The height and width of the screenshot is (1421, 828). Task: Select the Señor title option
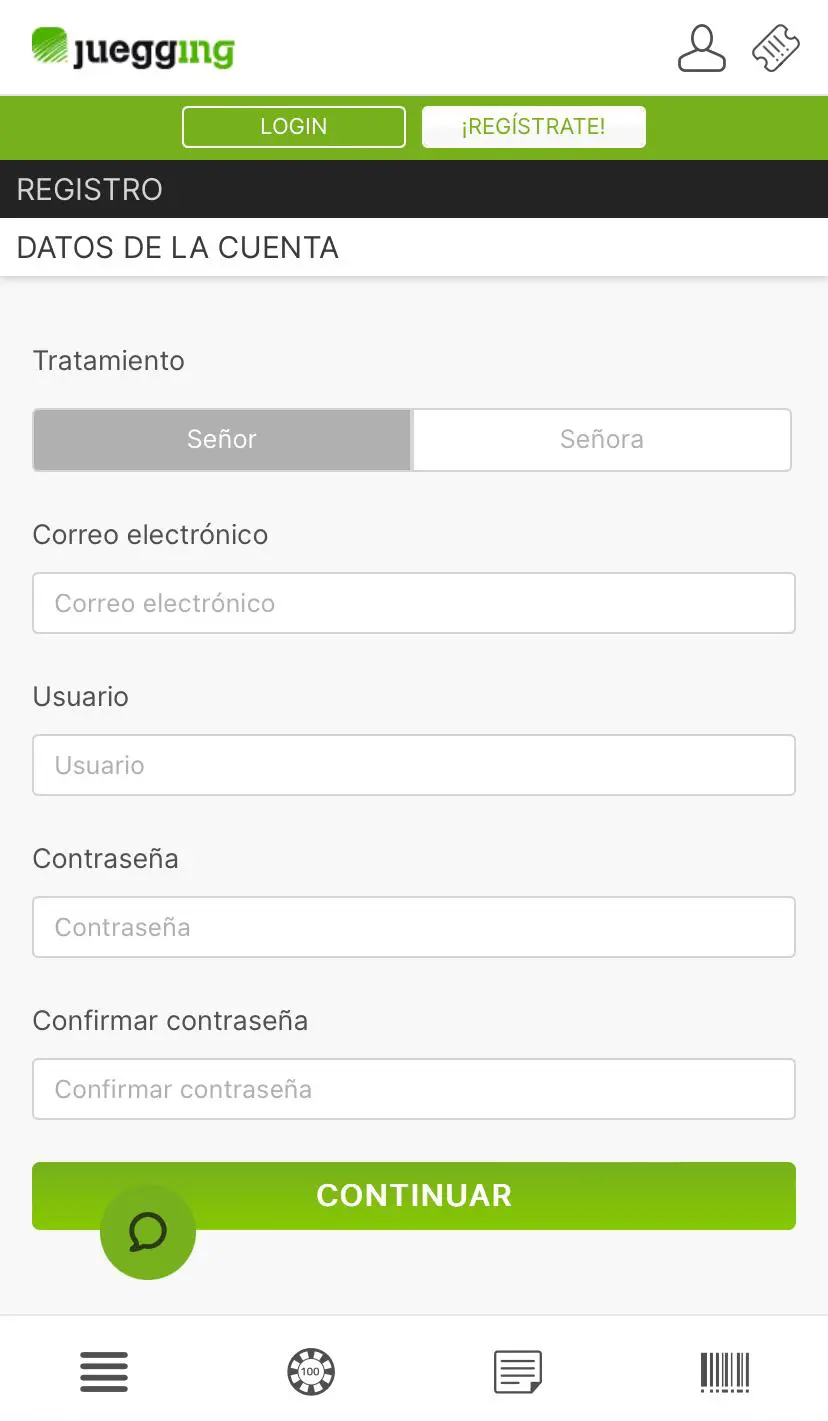222,439
